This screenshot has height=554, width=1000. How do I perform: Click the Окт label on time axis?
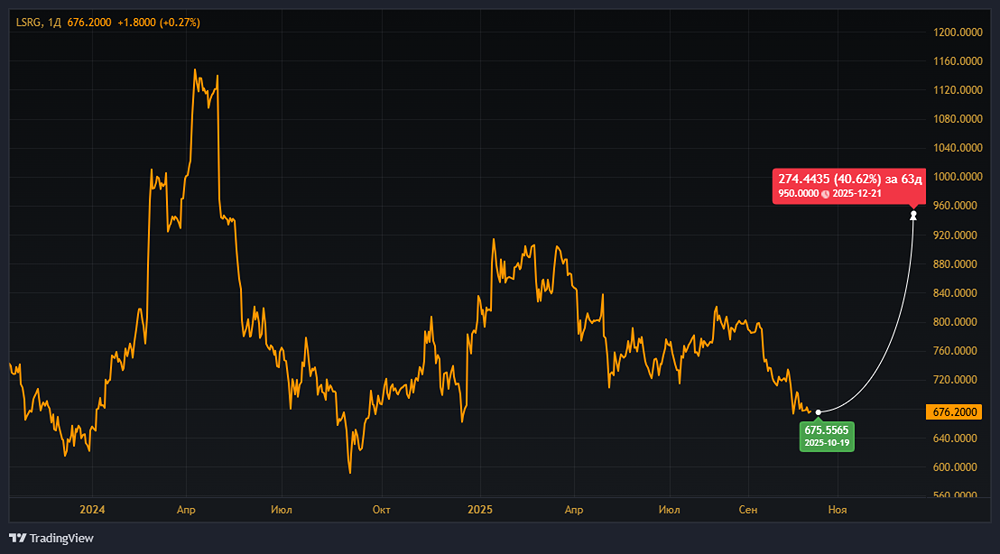[381, 510]
